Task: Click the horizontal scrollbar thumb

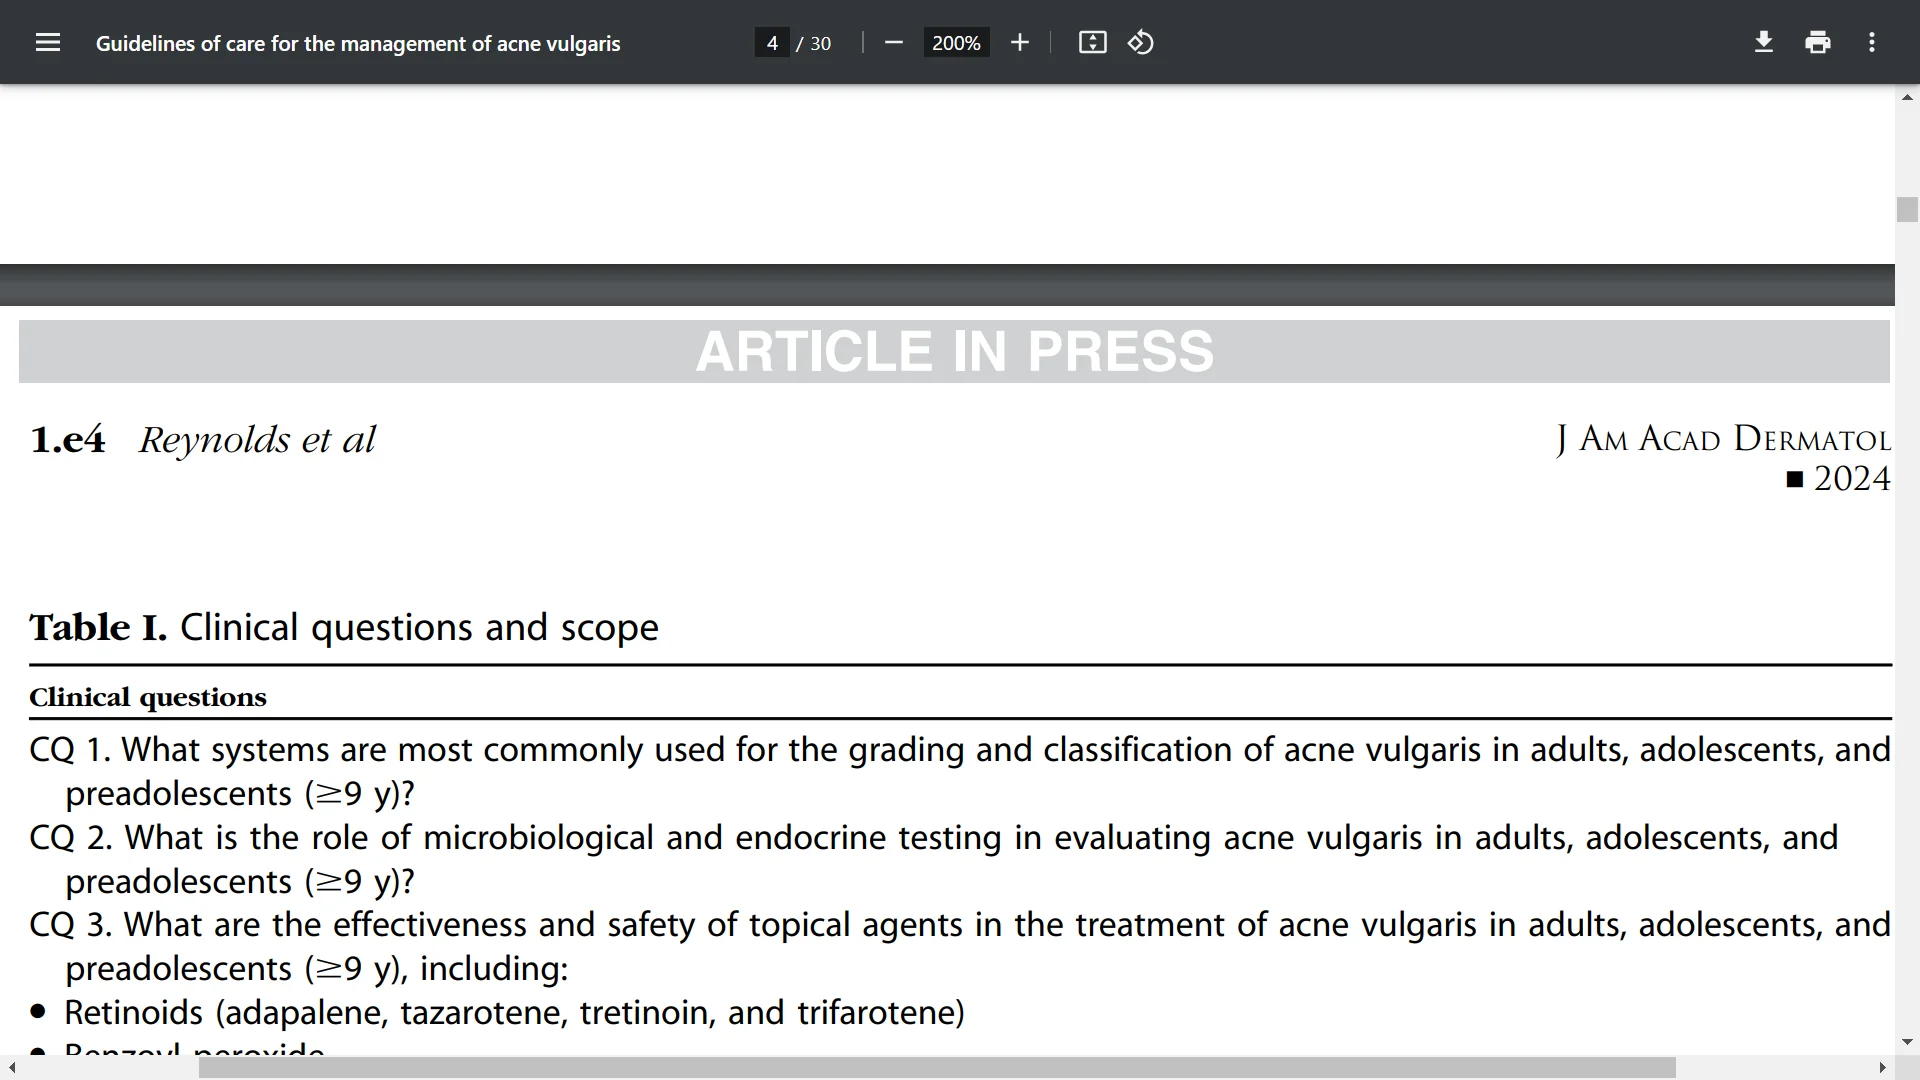Action: (937, 1068)
